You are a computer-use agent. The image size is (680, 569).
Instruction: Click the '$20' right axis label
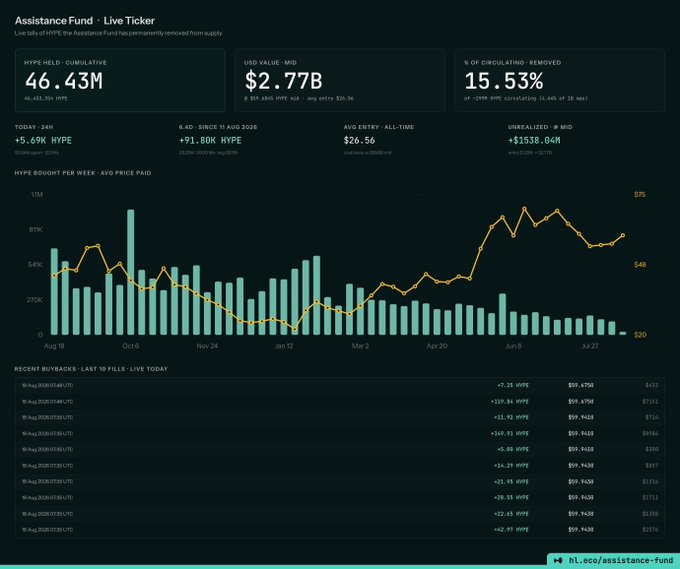pos(640,335)
